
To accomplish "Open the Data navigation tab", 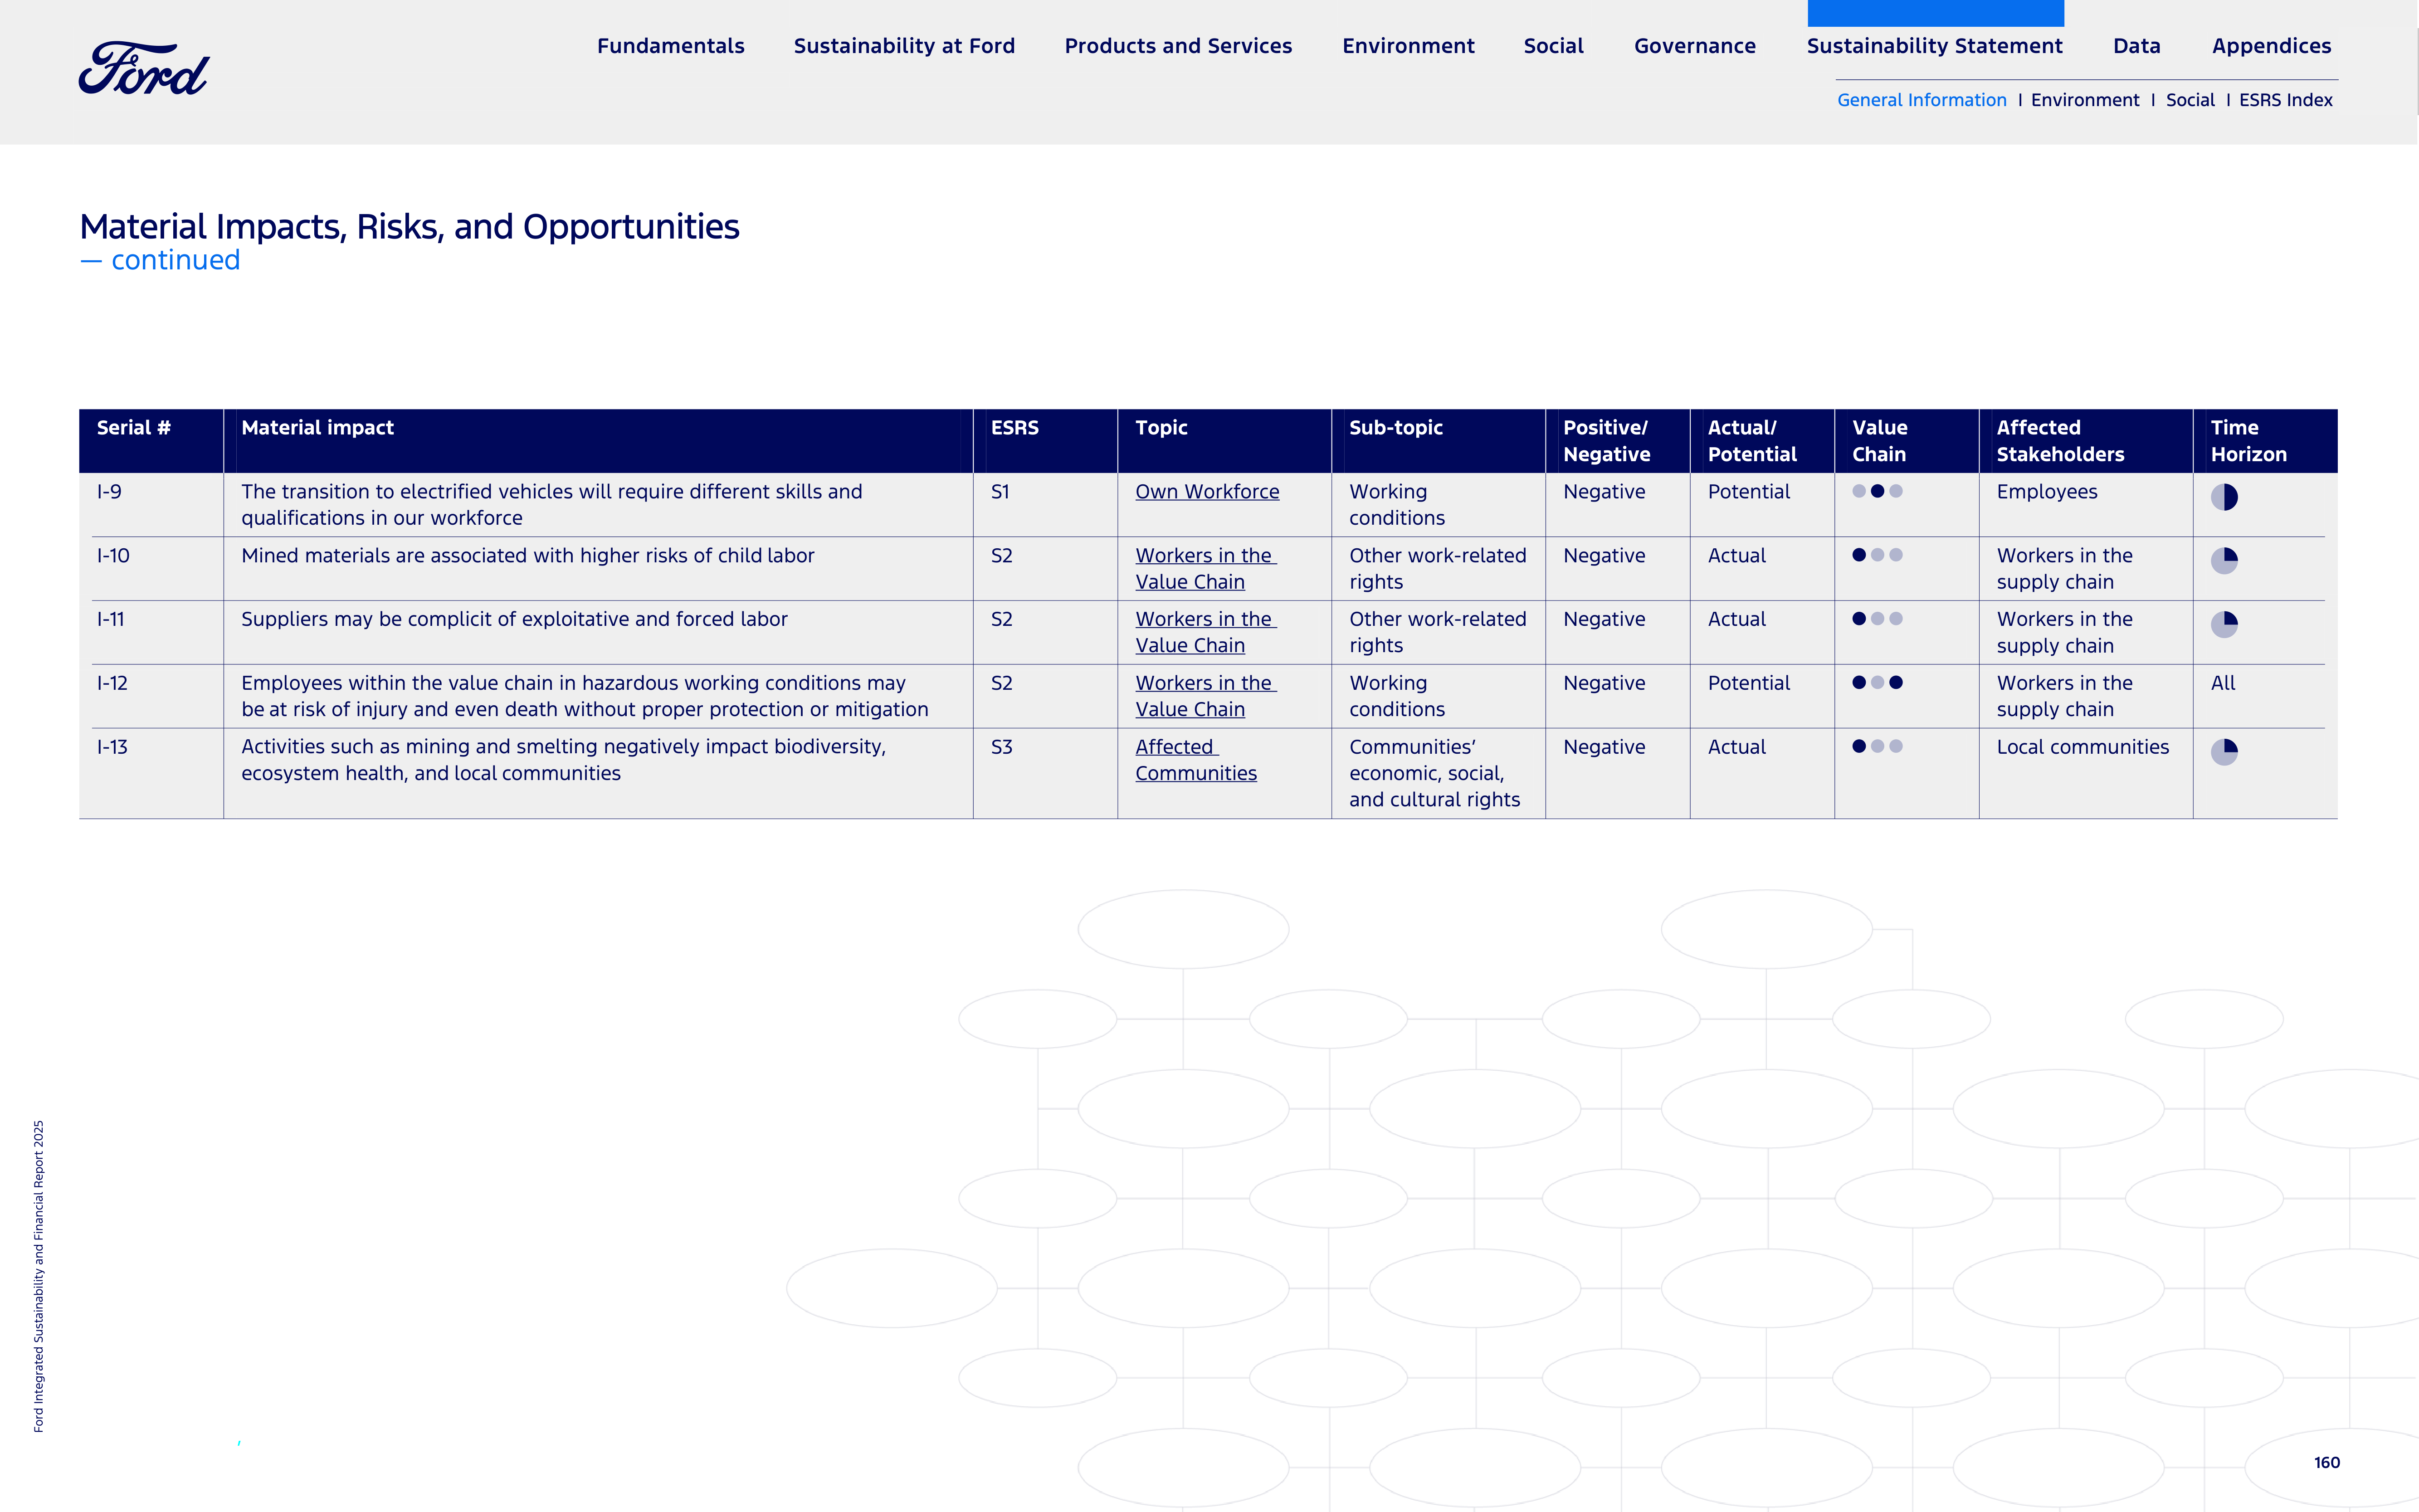I will click(x=2136, y=46).
